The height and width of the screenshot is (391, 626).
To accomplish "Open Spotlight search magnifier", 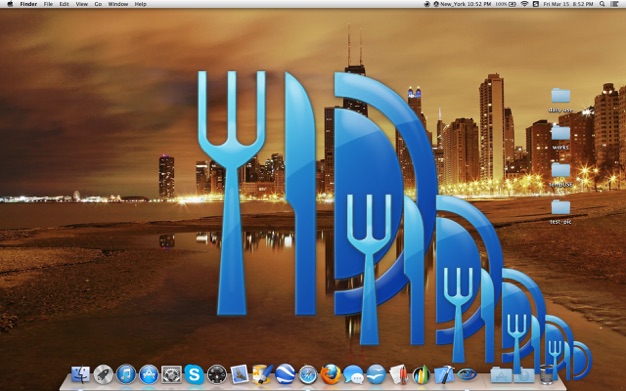I will [x=602, y=4].
